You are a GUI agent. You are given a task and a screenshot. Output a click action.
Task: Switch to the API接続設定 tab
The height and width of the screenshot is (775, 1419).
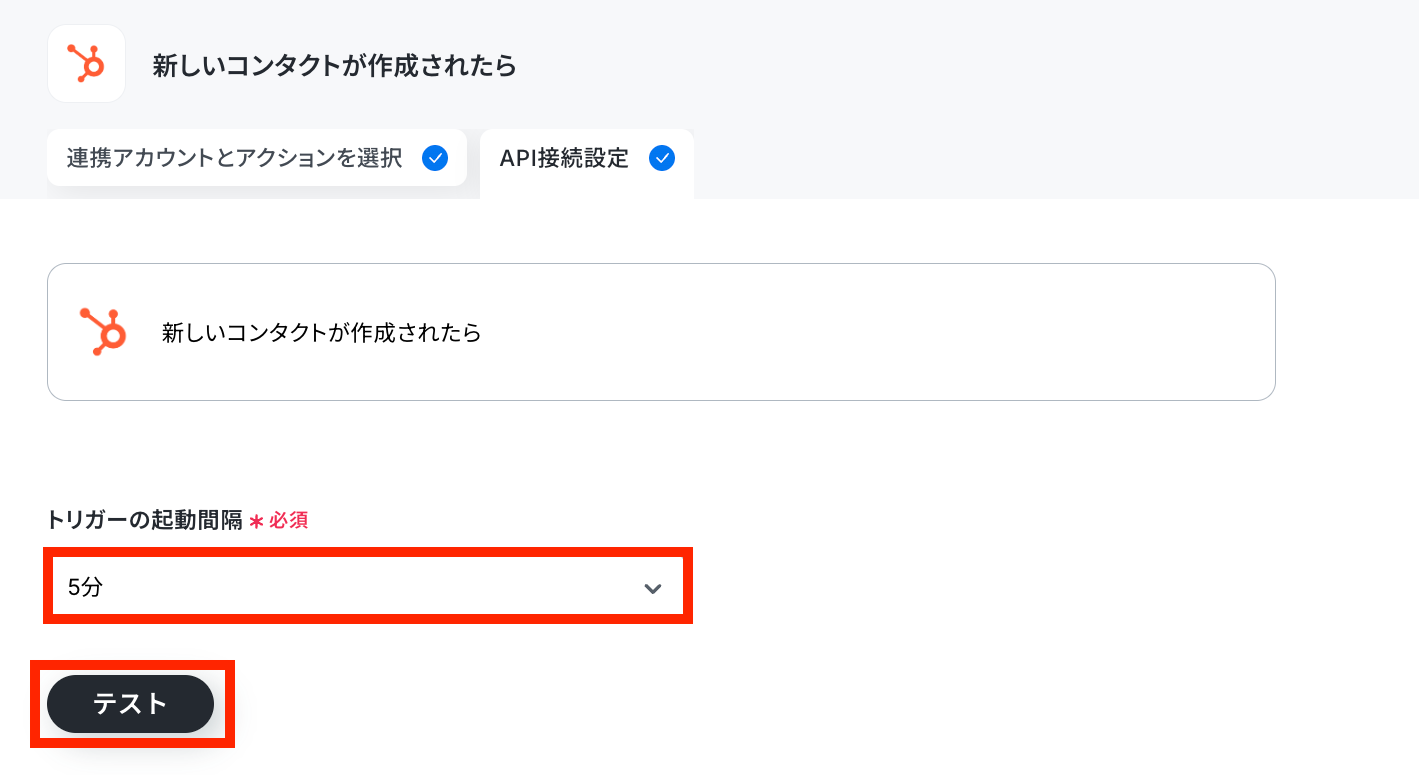tap(587, 159)
